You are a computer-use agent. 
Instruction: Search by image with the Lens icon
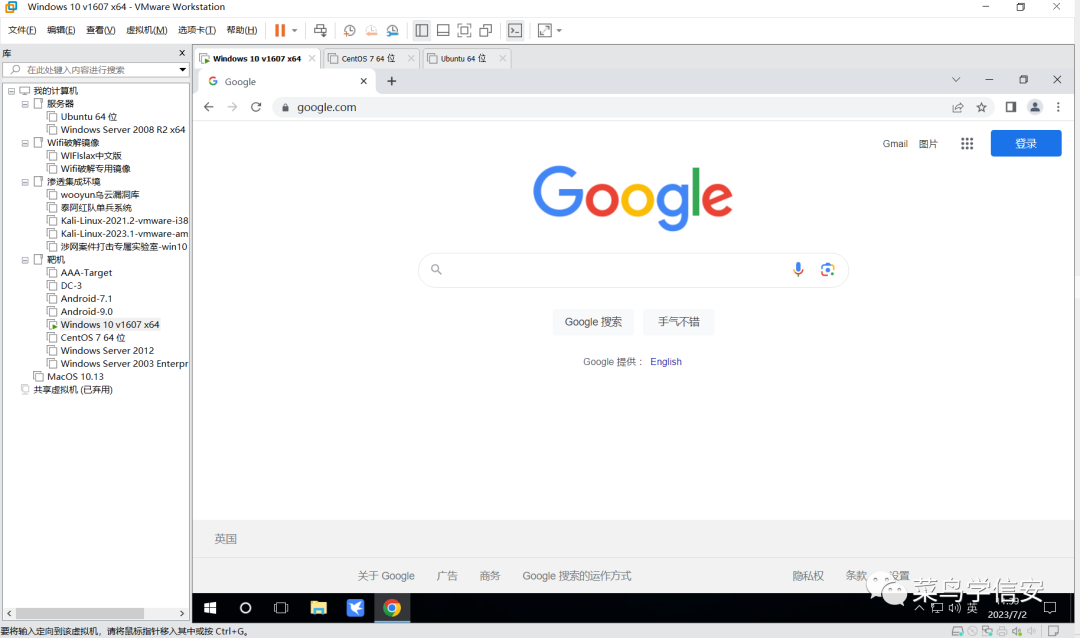(x=827, y=270)
